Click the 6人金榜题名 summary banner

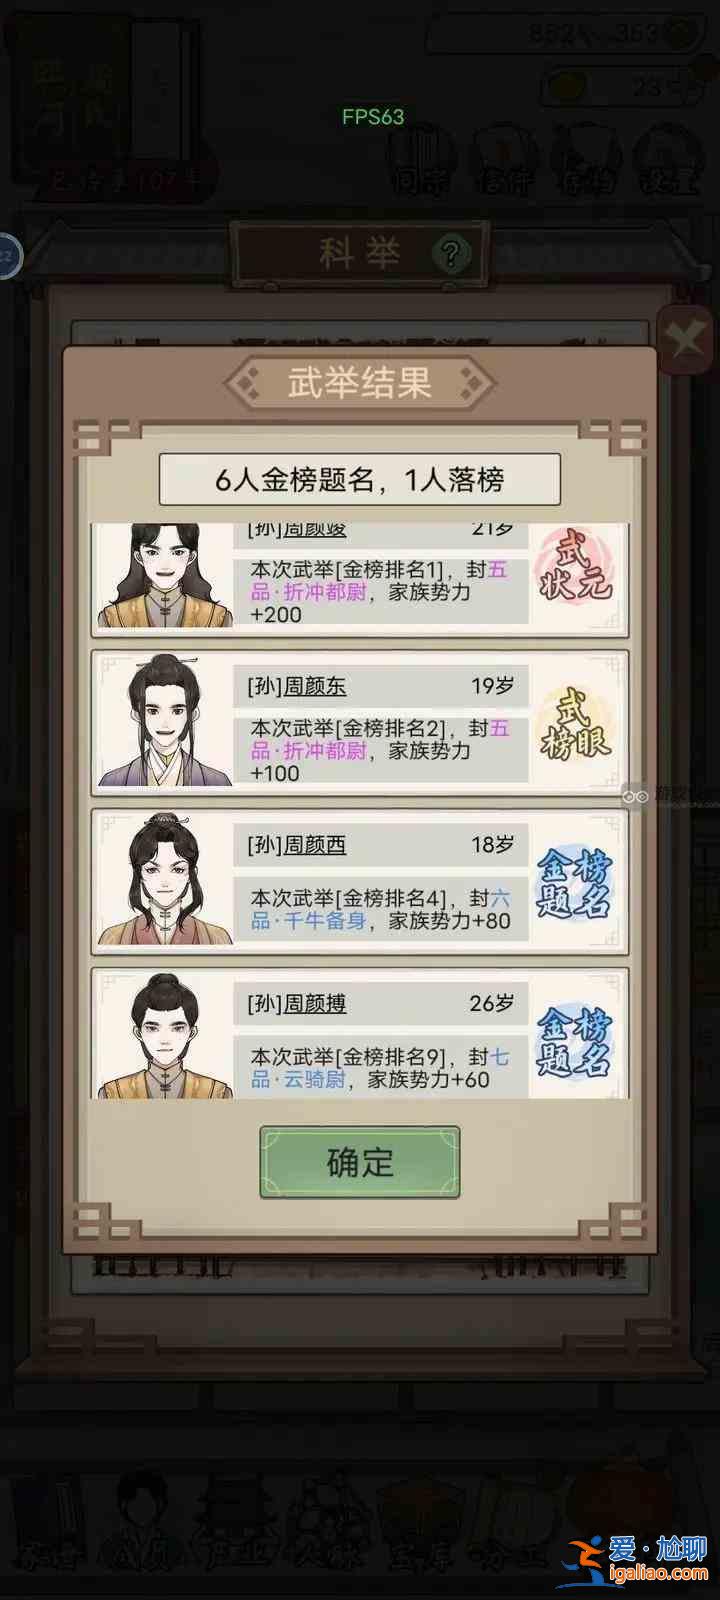pos(360,480)
